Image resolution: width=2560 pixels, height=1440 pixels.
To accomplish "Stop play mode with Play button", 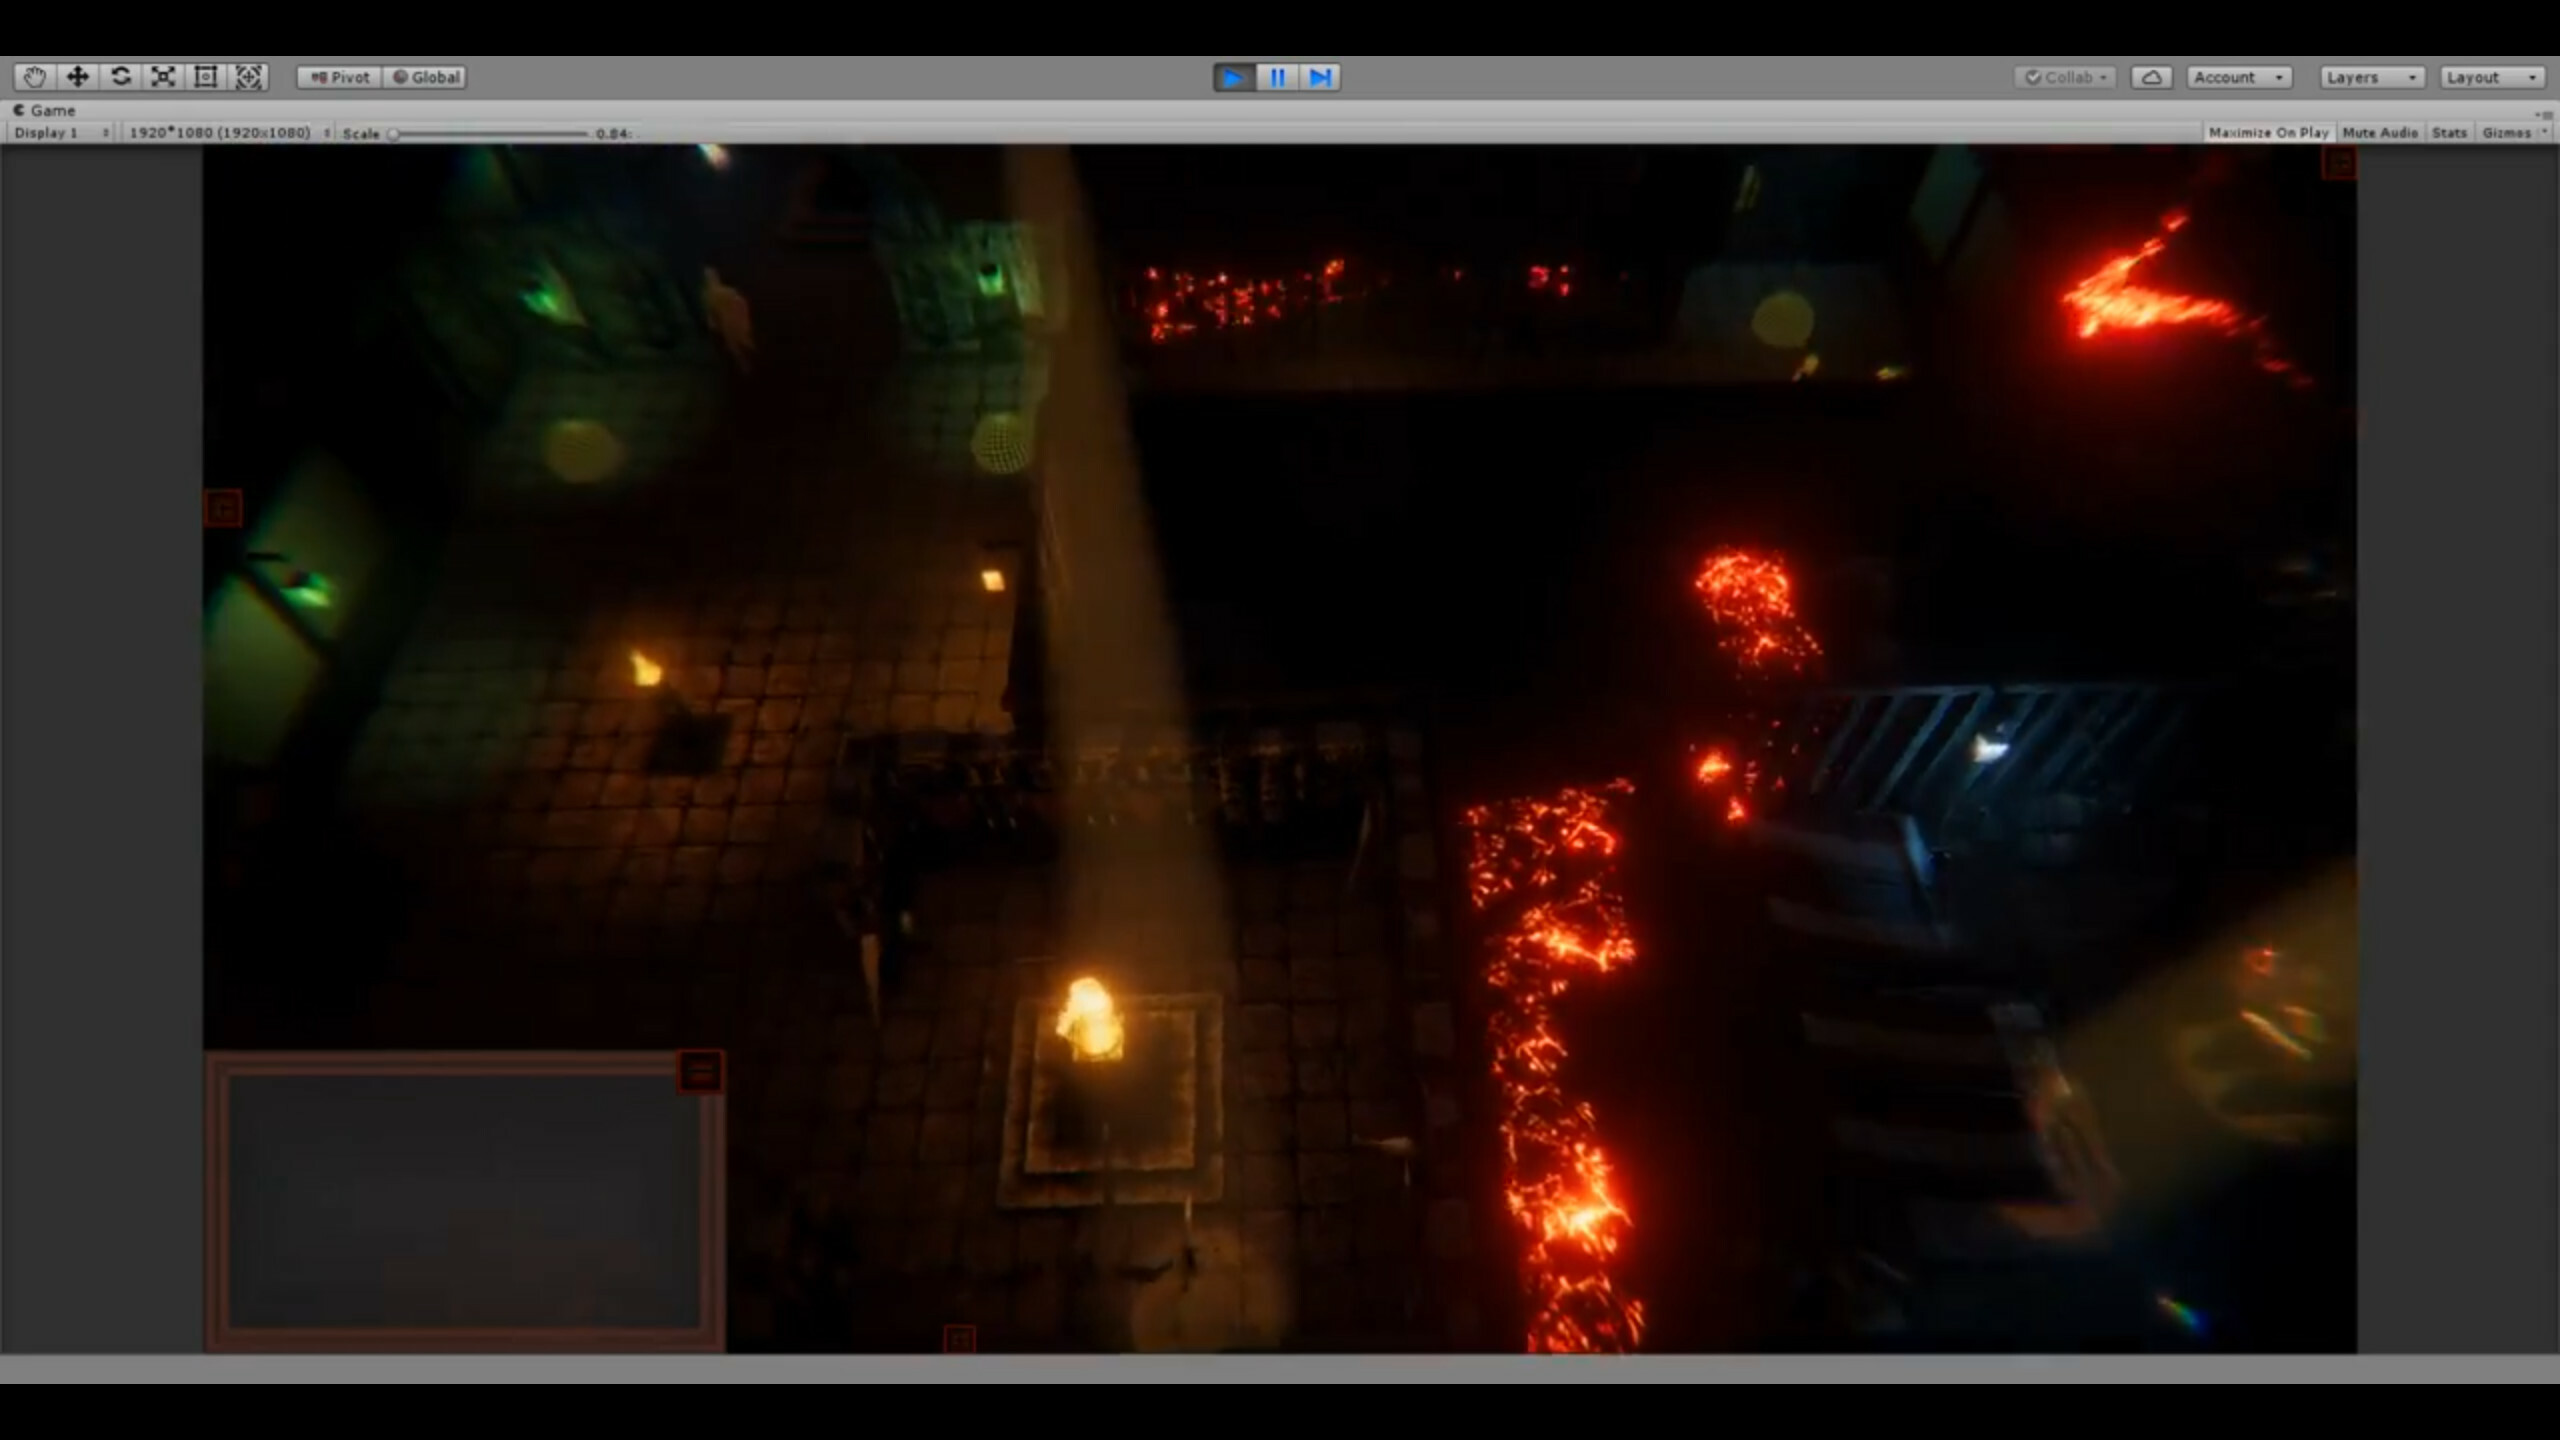I will pos(1234,77).
